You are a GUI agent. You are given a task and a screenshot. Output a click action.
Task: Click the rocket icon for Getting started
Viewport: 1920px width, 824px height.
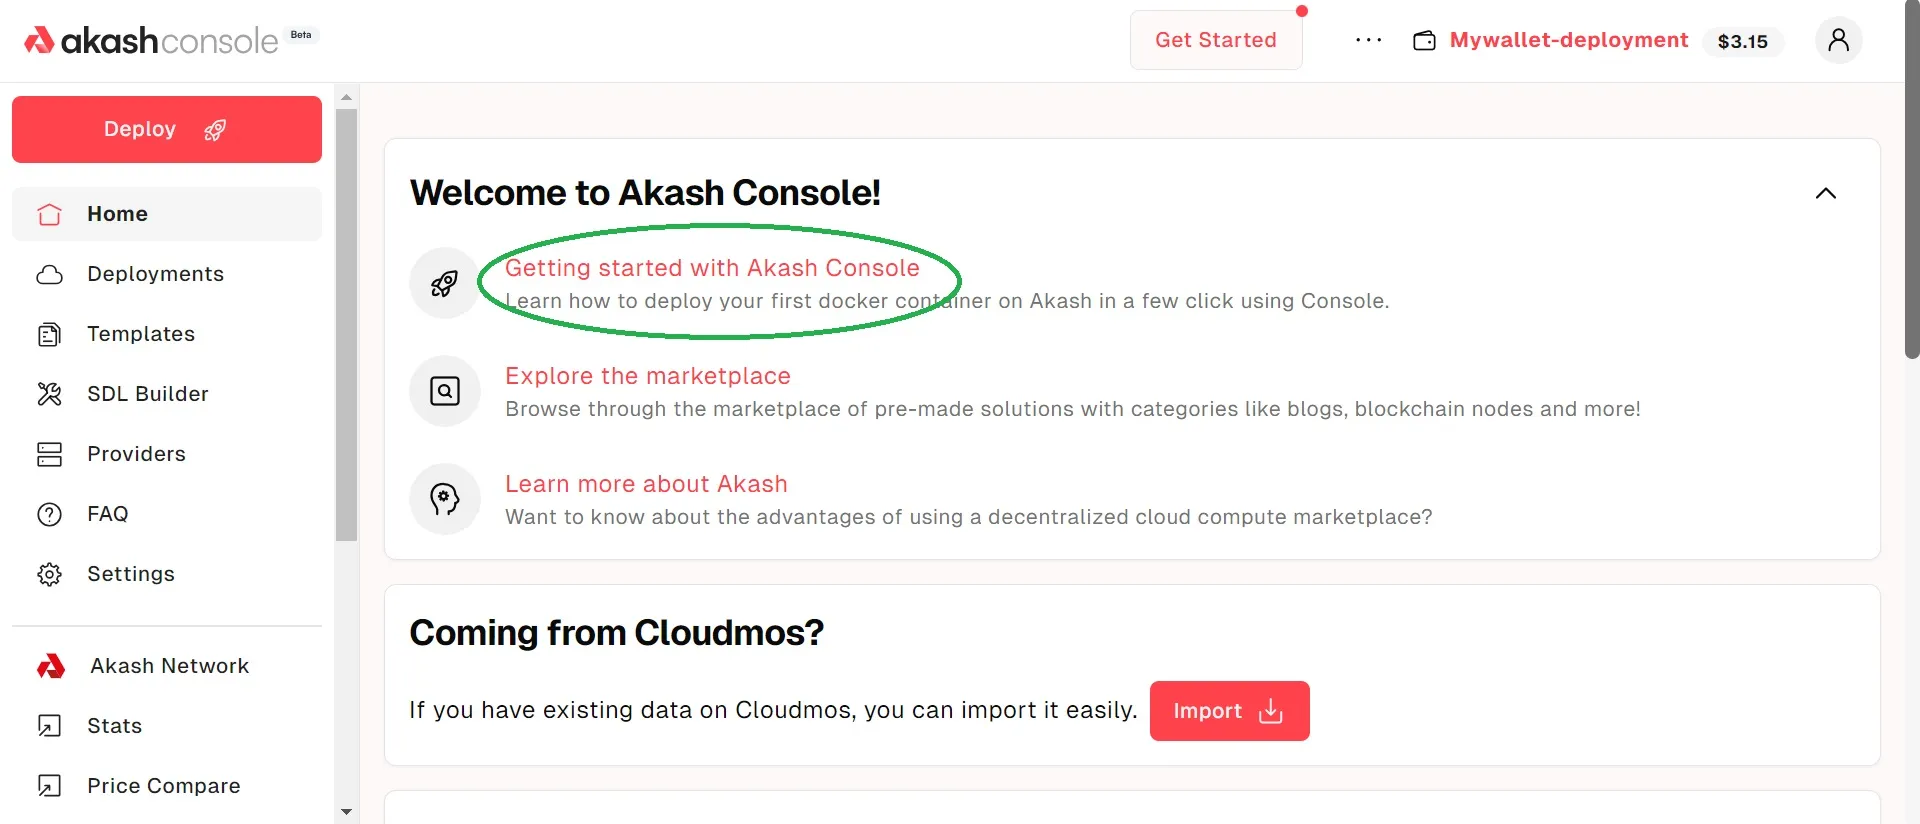pyautogui.click(x=445, y=284)
